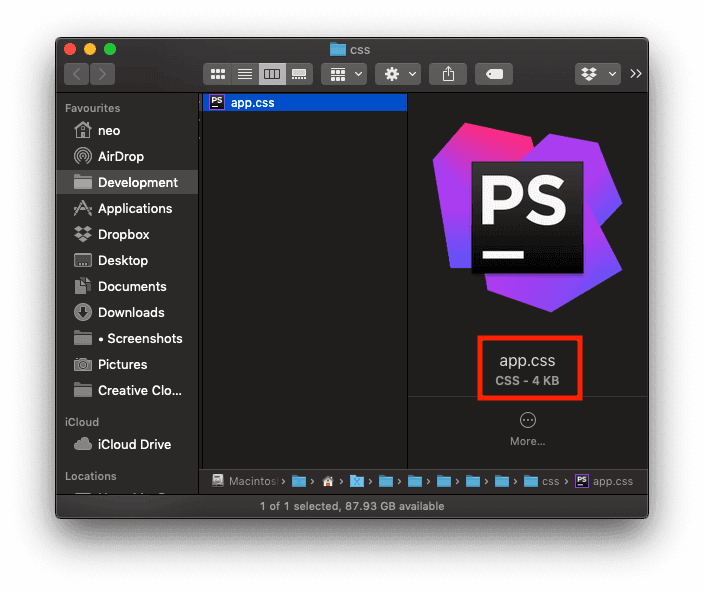The image size is (704, 592).
Task: Open the gear action menu
Action: click(x=397, y=74)
